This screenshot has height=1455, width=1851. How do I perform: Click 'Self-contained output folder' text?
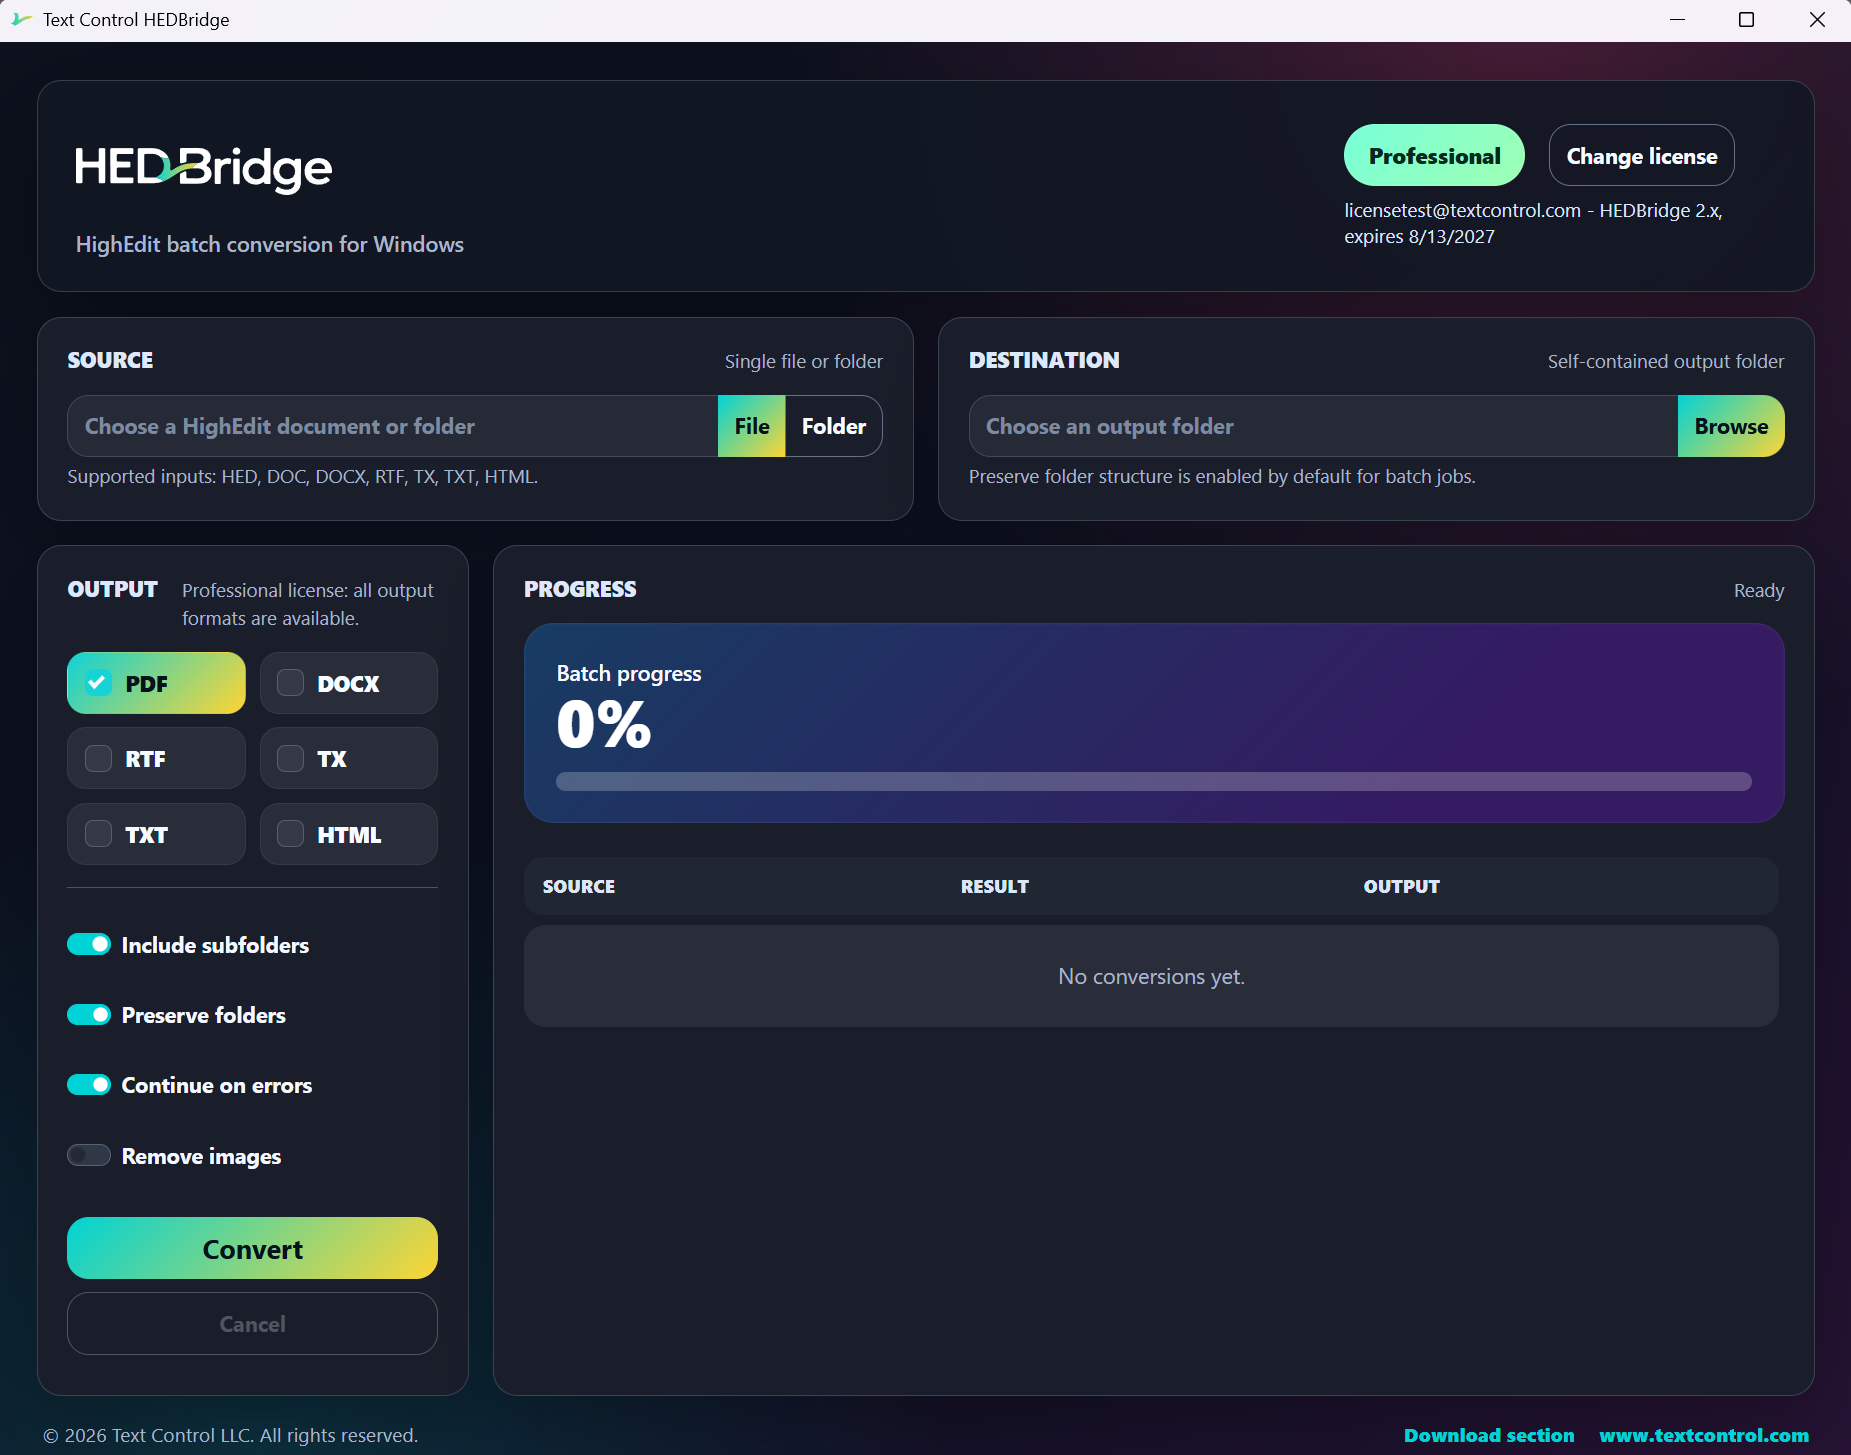(1666, 362)
